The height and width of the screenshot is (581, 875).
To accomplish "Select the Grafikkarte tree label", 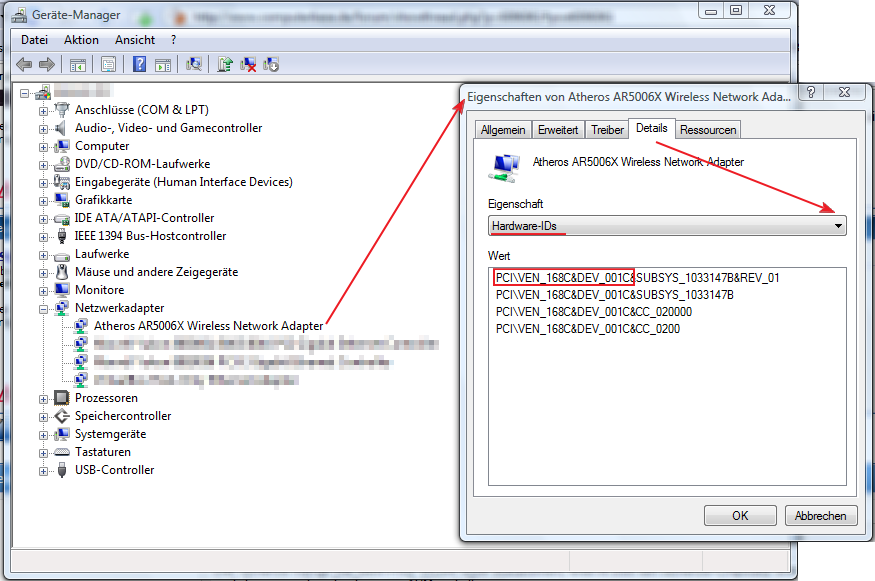I will tap(104, 200).
